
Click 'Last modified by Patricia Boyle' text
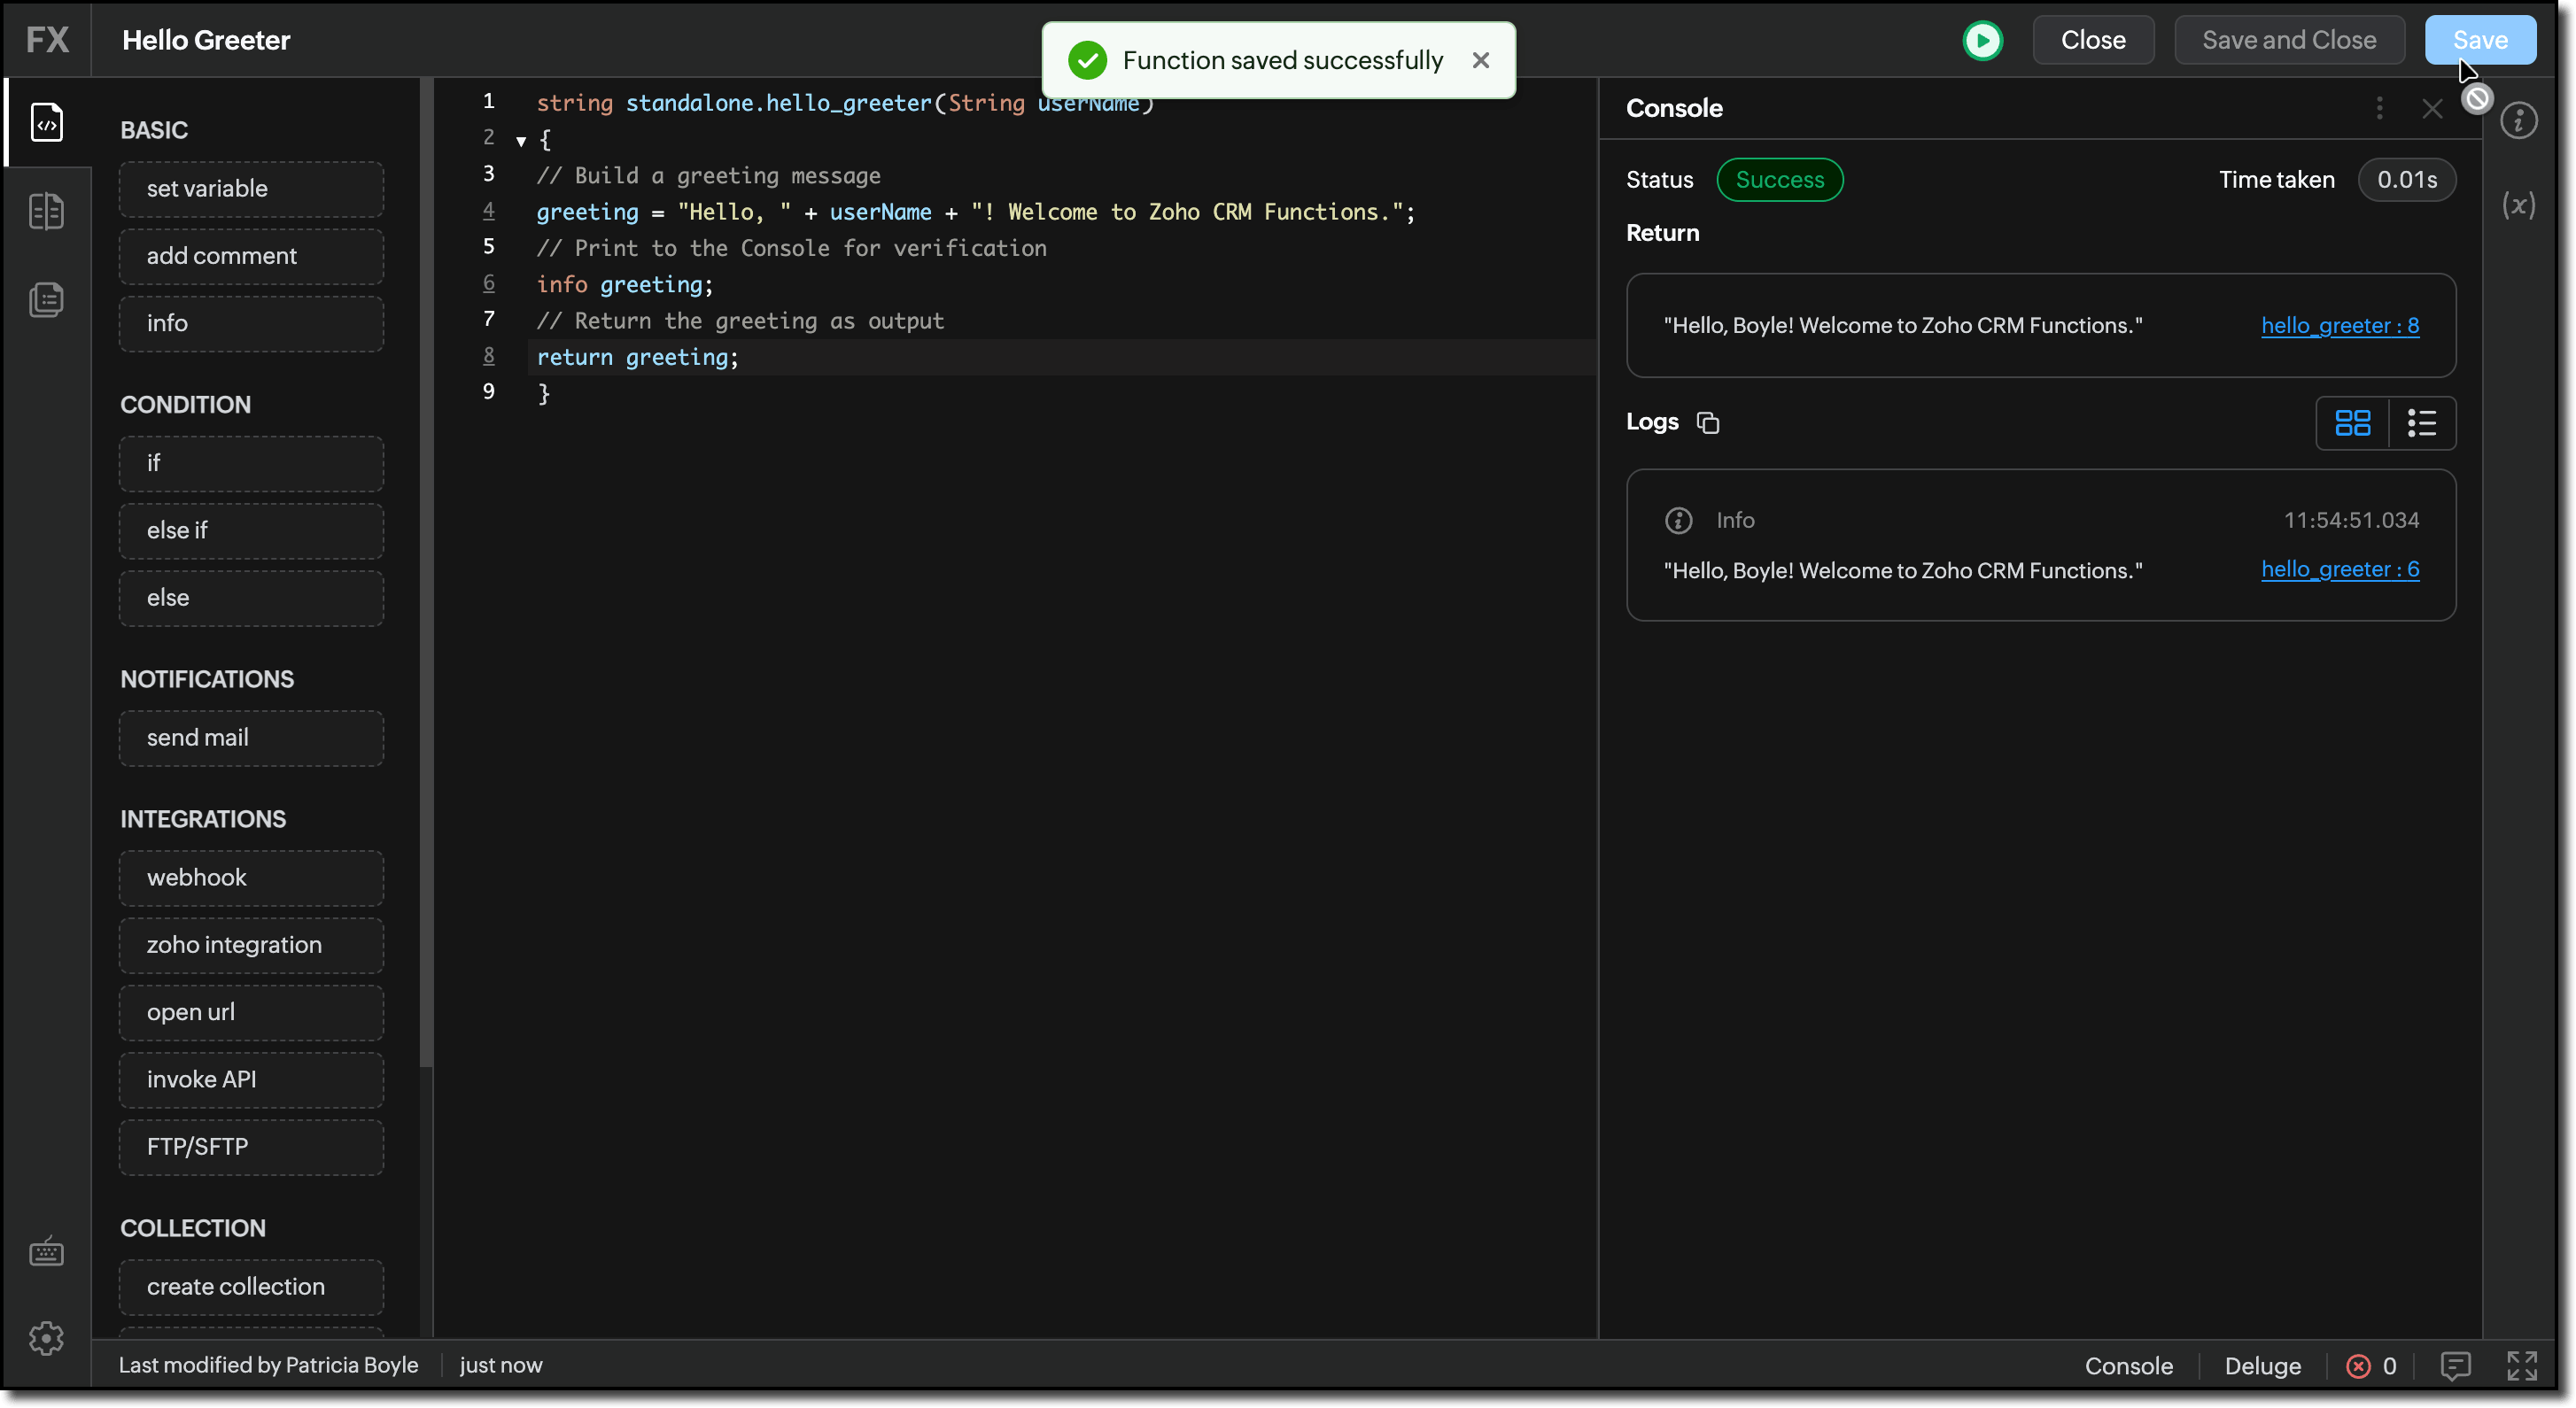click(x=268, y=1365)
